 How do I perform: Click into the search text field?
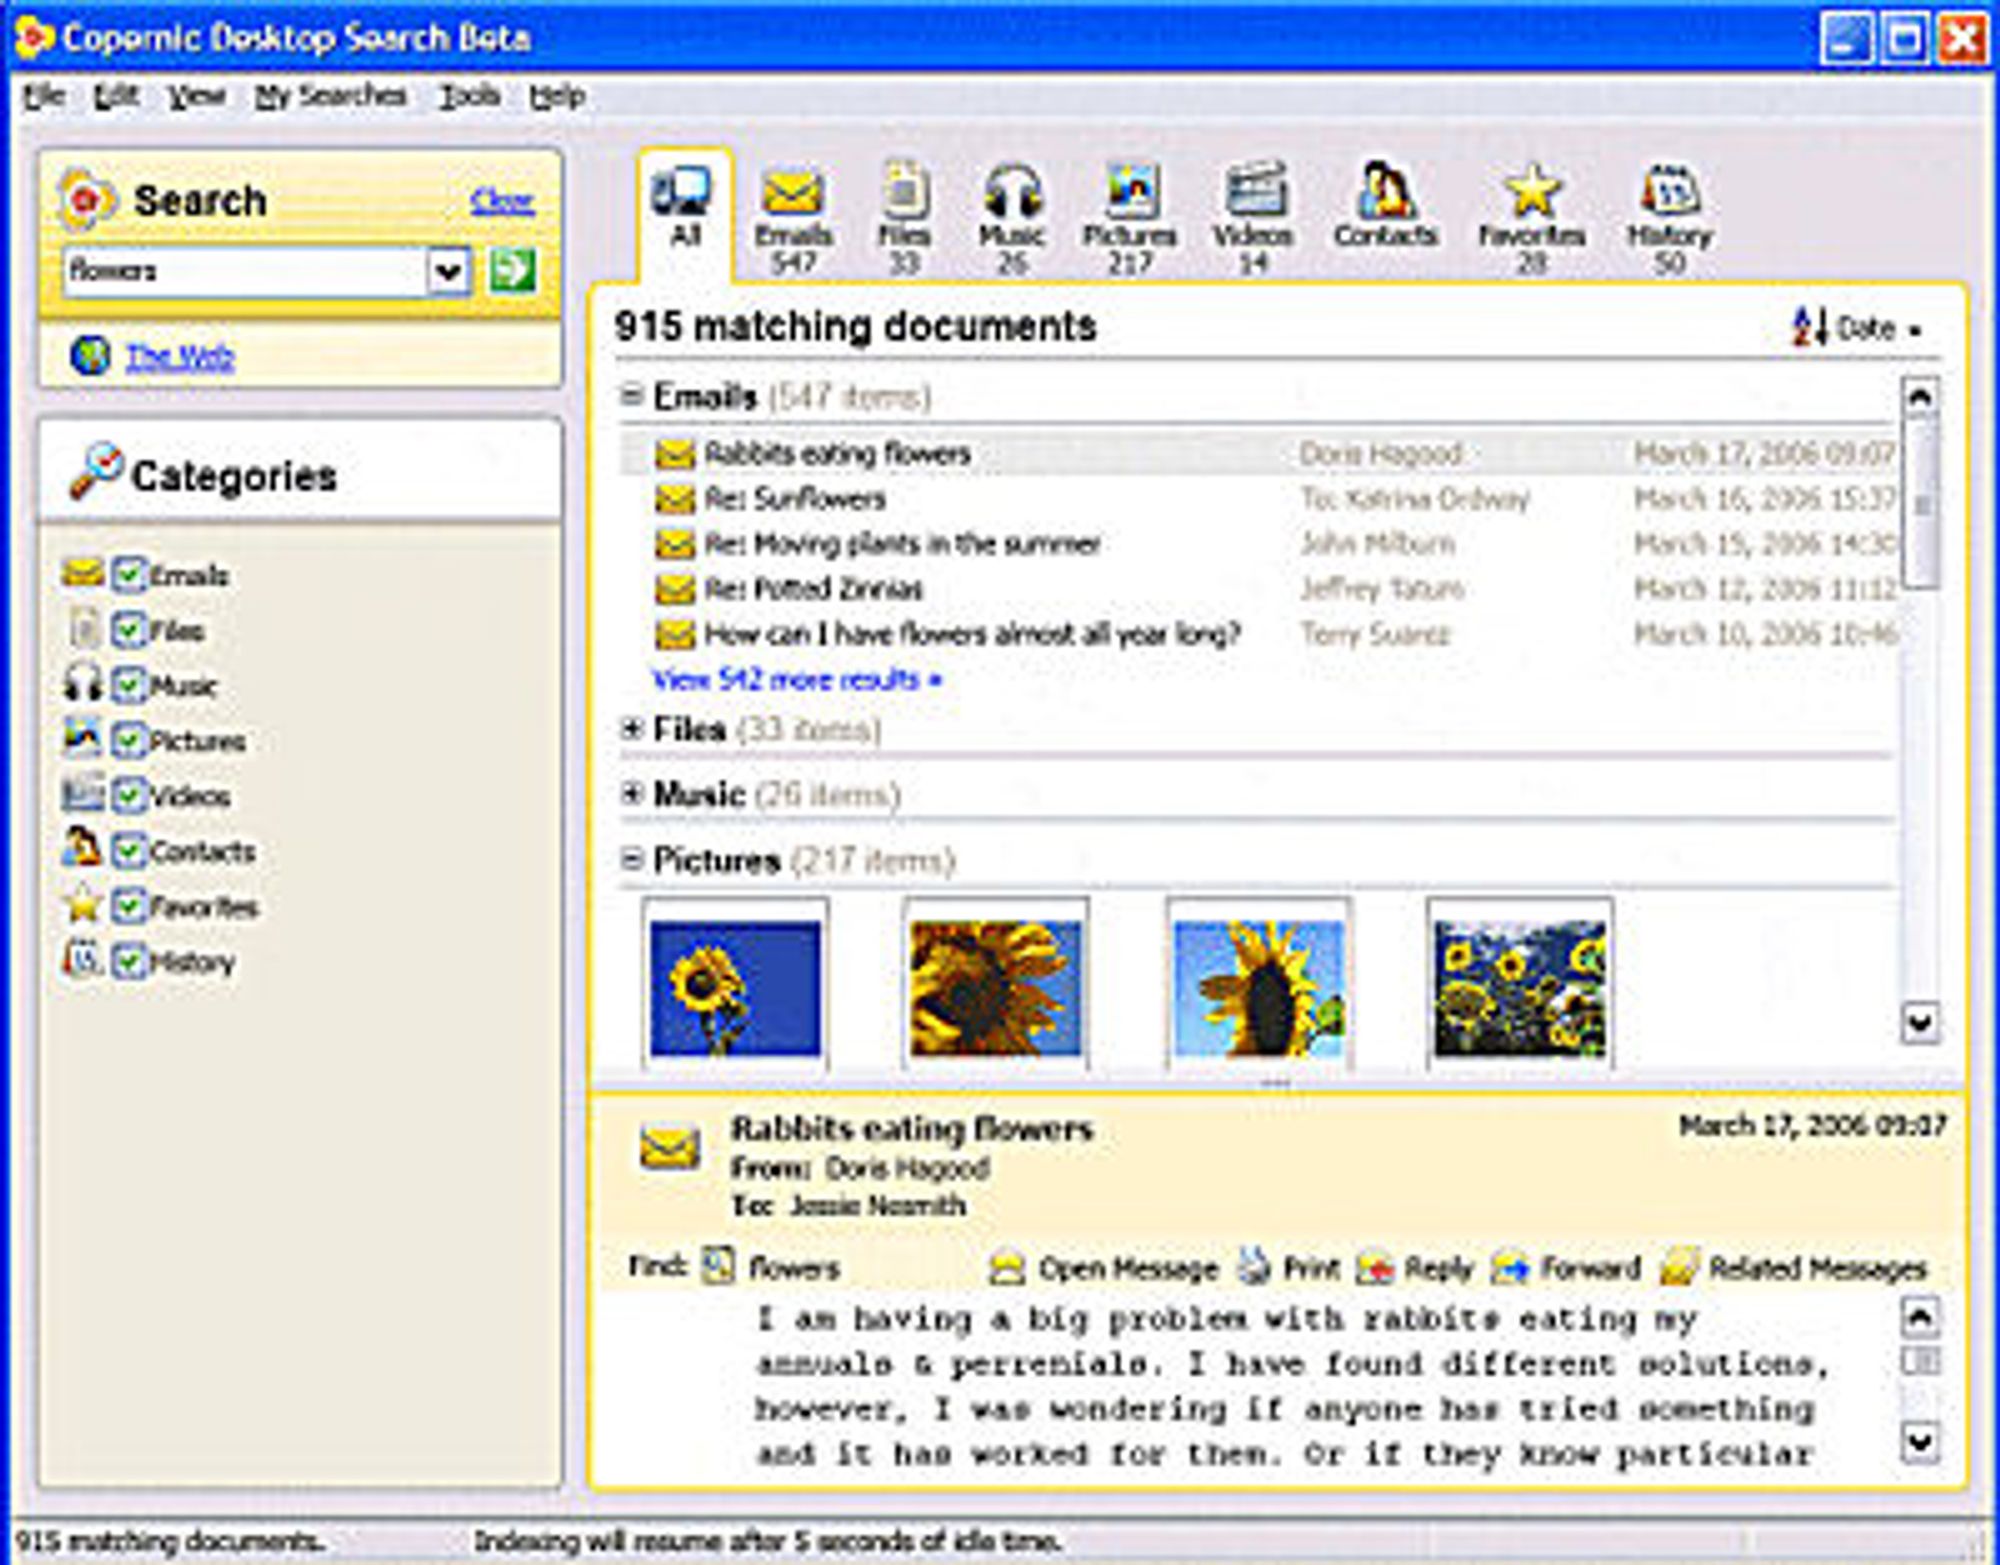coord(245,271)
